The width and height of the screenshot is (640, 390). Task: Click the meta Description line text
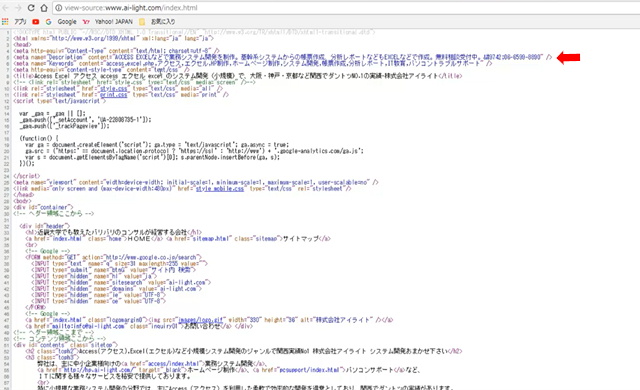click(x=283, y=57)
